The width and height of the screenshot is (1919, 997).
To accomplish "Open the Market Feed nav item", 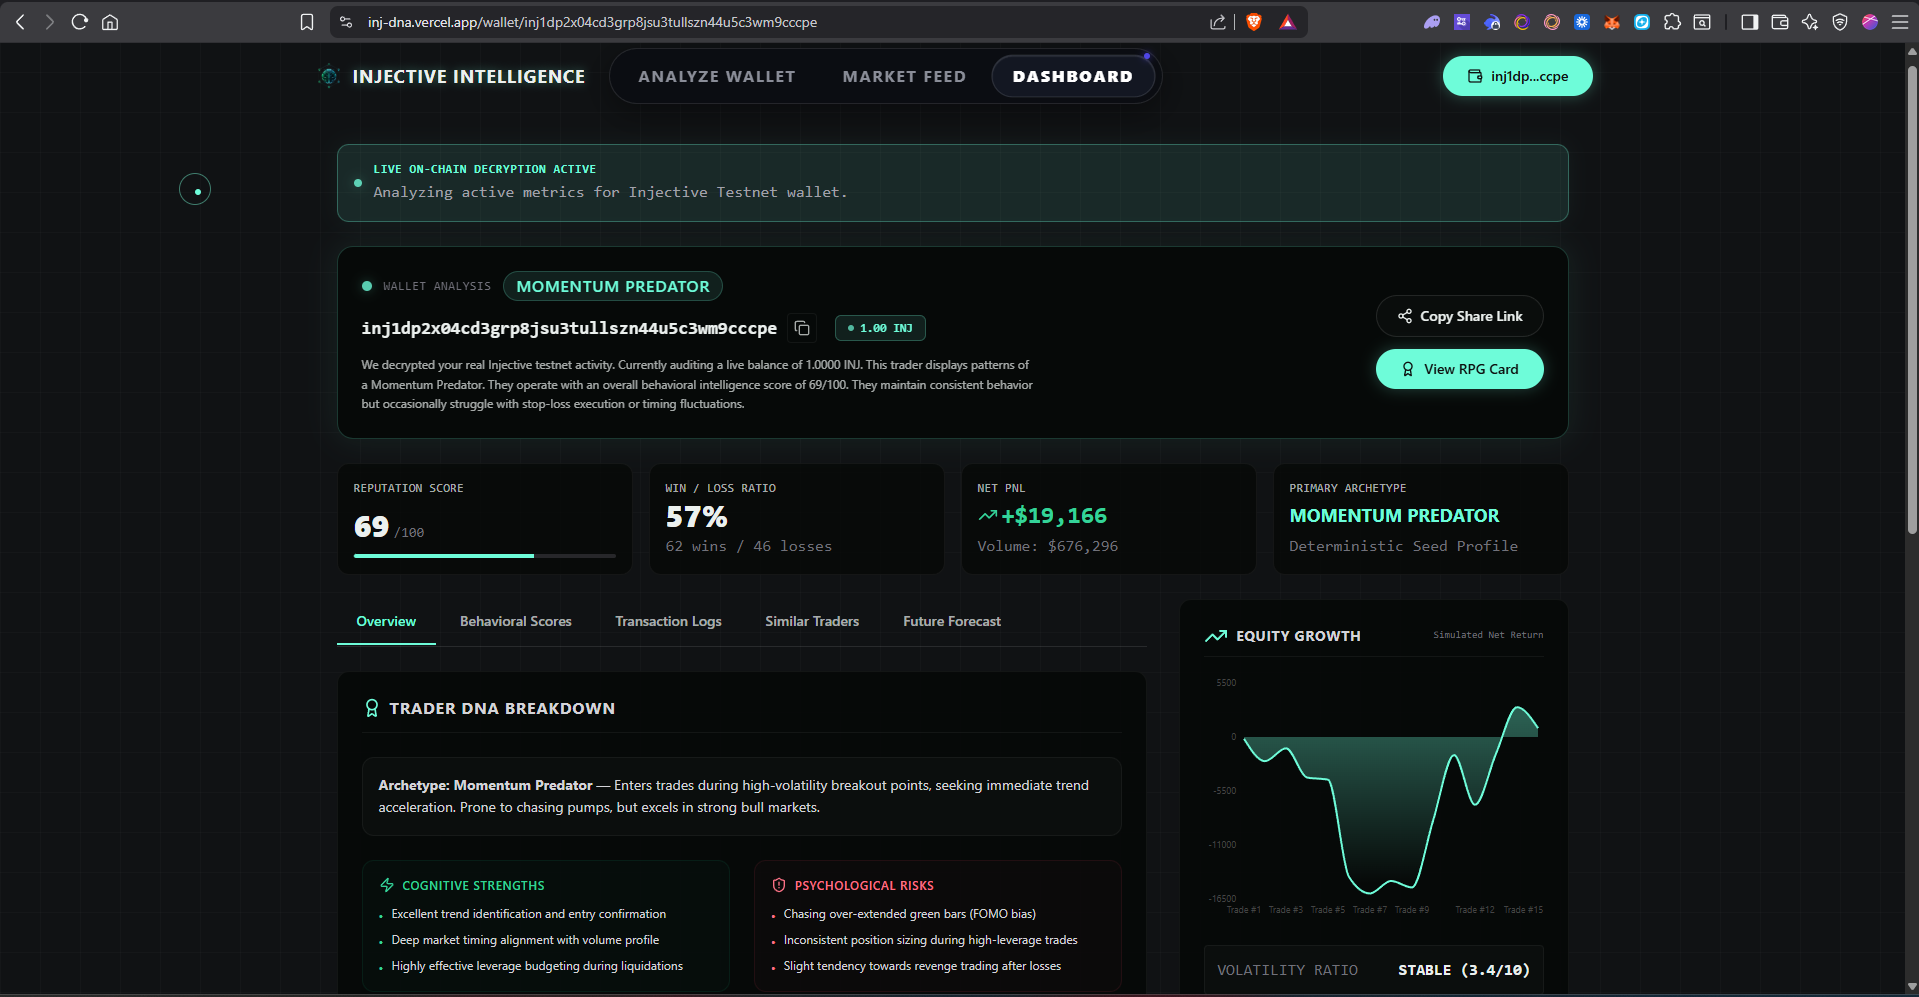I will [904, 77].
